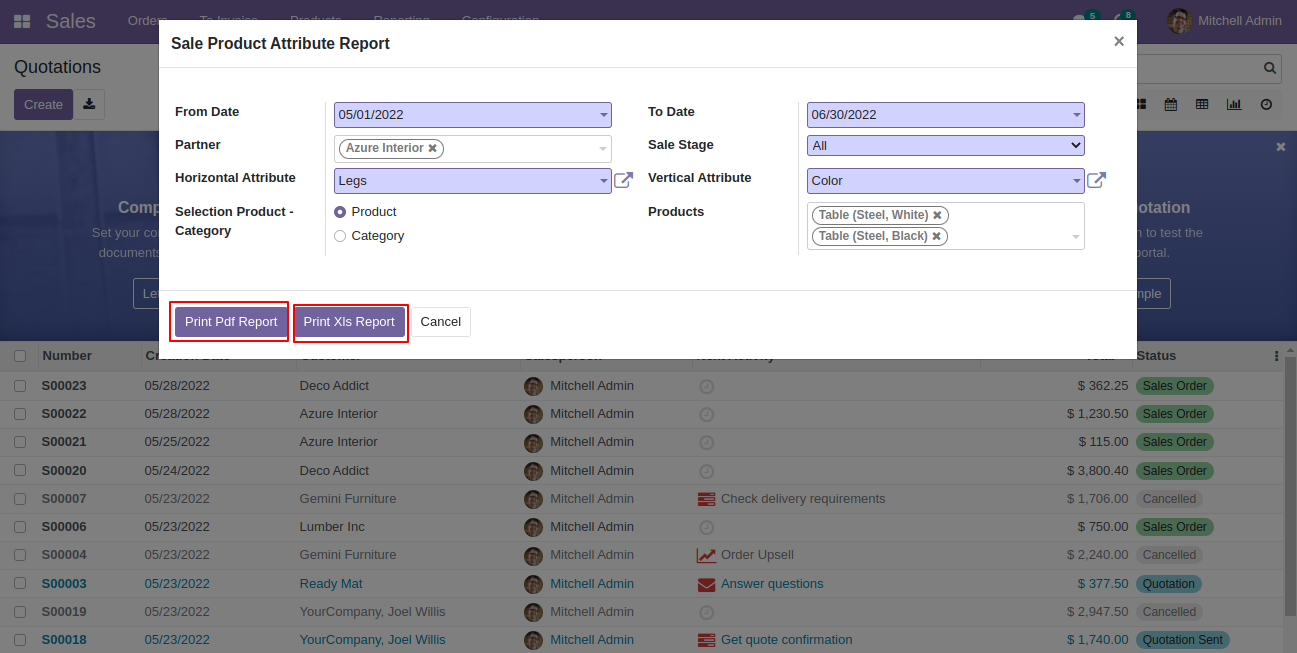Click the clock activity icon for S00006
The width and height of the screenshot is (1297, 653).
706,527
